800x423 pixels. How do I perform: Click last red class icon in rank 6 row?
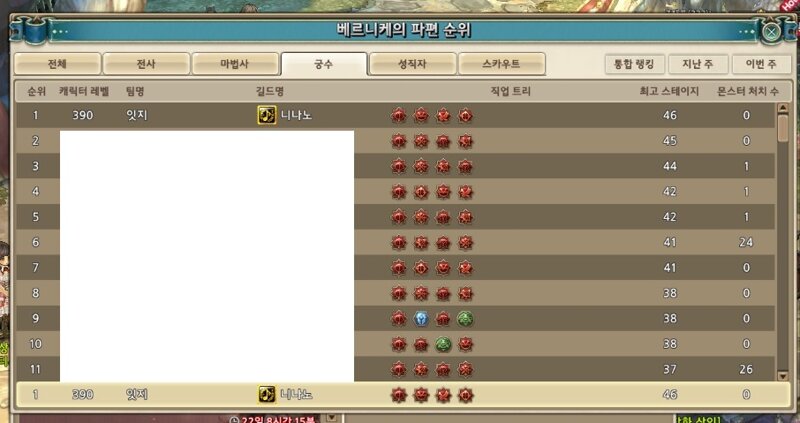465,243
